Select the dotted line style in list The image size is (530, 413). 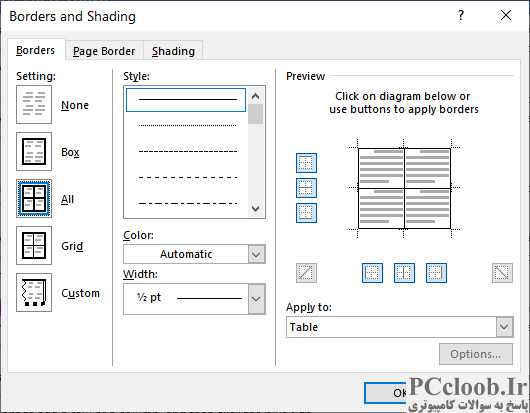coord(187,125)
